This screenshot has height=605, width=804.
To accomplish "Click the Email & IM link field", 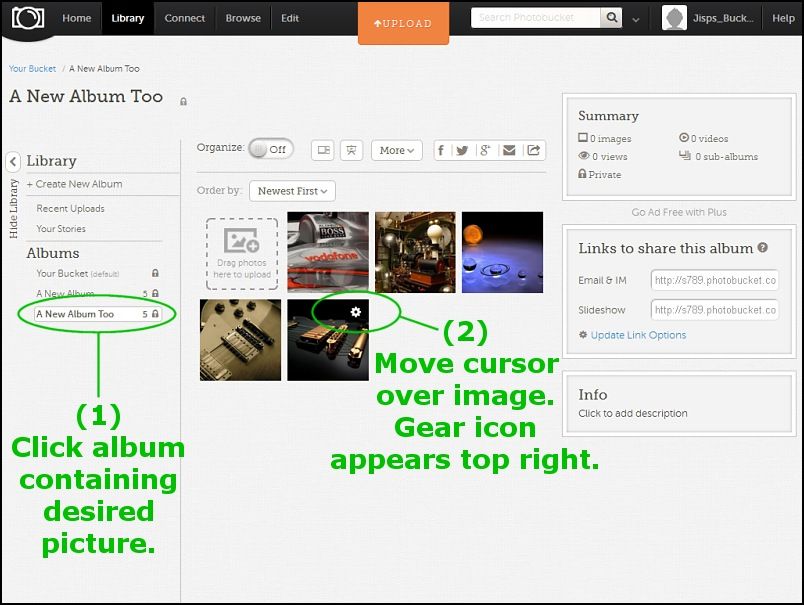I will coord(714,281).
